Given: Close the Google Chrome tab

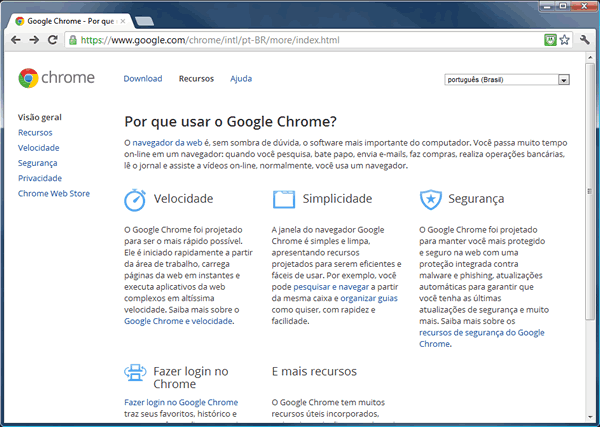Looking at the screenshot, I should [123, 21].
